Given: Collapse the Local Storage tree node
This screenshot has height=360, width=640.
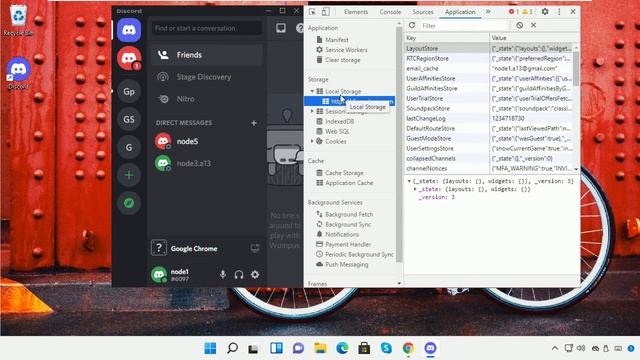Looking at the screenshot, I should click(x=312, y=91).
